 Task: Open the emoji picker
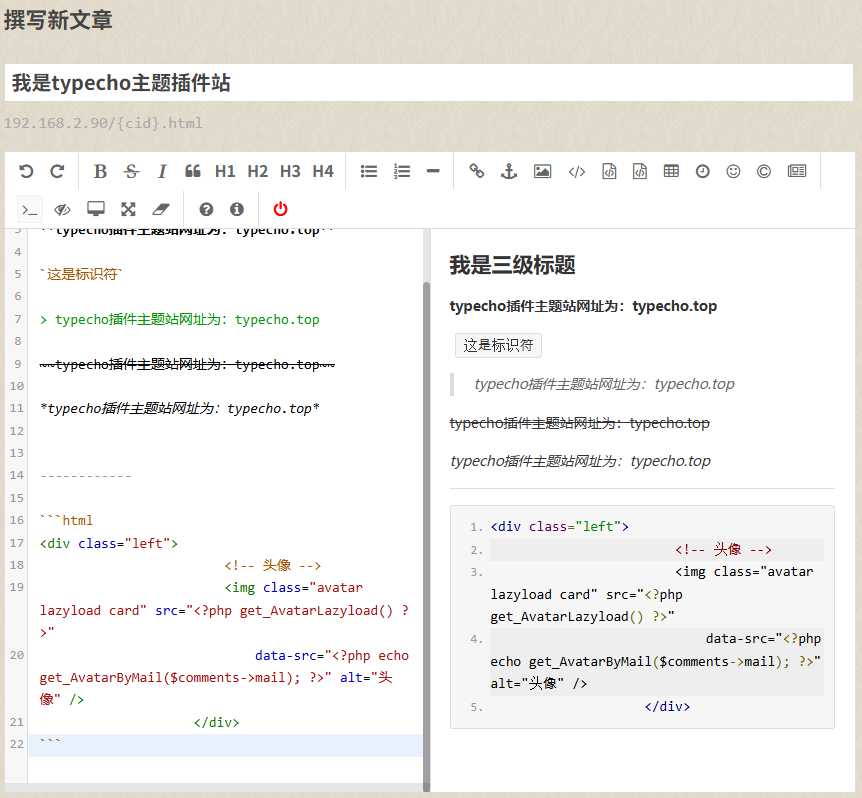tap(733, 171)
